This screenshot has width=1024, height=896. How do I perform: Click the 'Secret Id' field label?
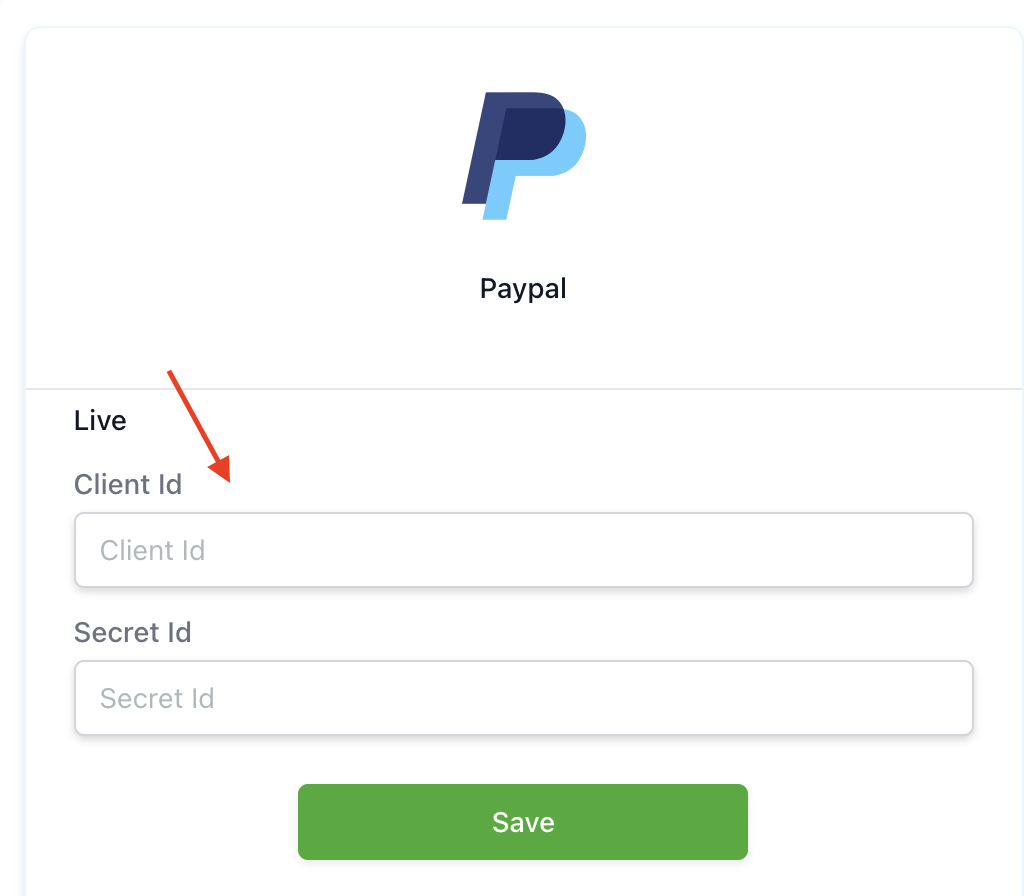tap(133, 632)
